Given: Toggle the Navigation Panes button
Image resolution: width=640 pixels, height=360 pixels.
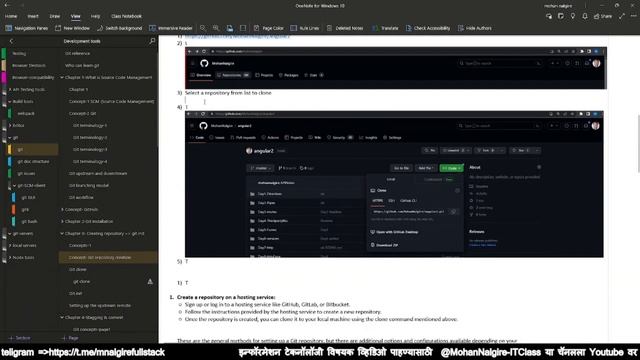Looking at the screenshot, I should click(27, 28).
